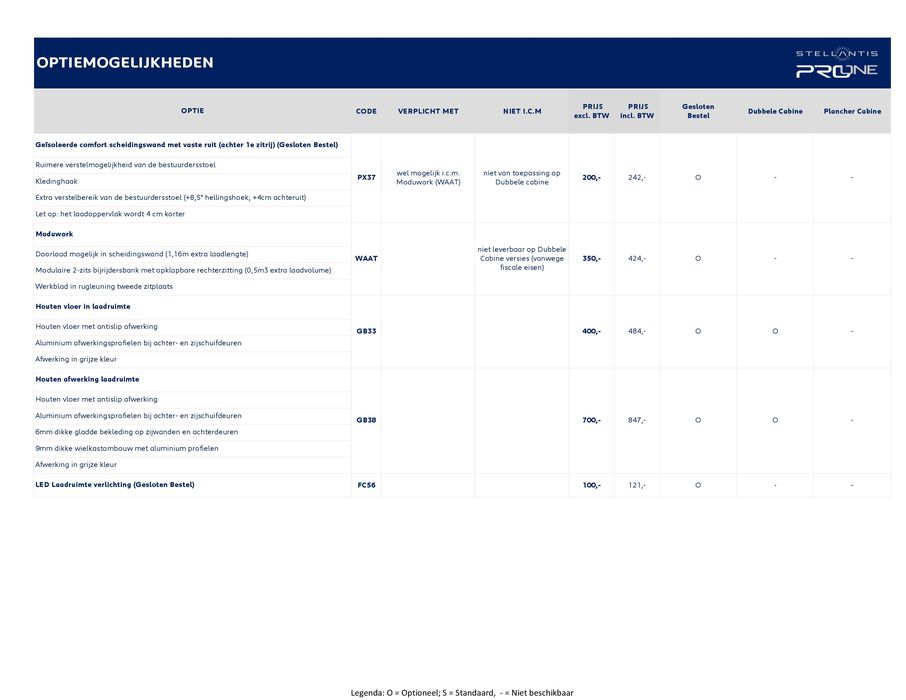Click the Plancher Cabine column header

852,111
